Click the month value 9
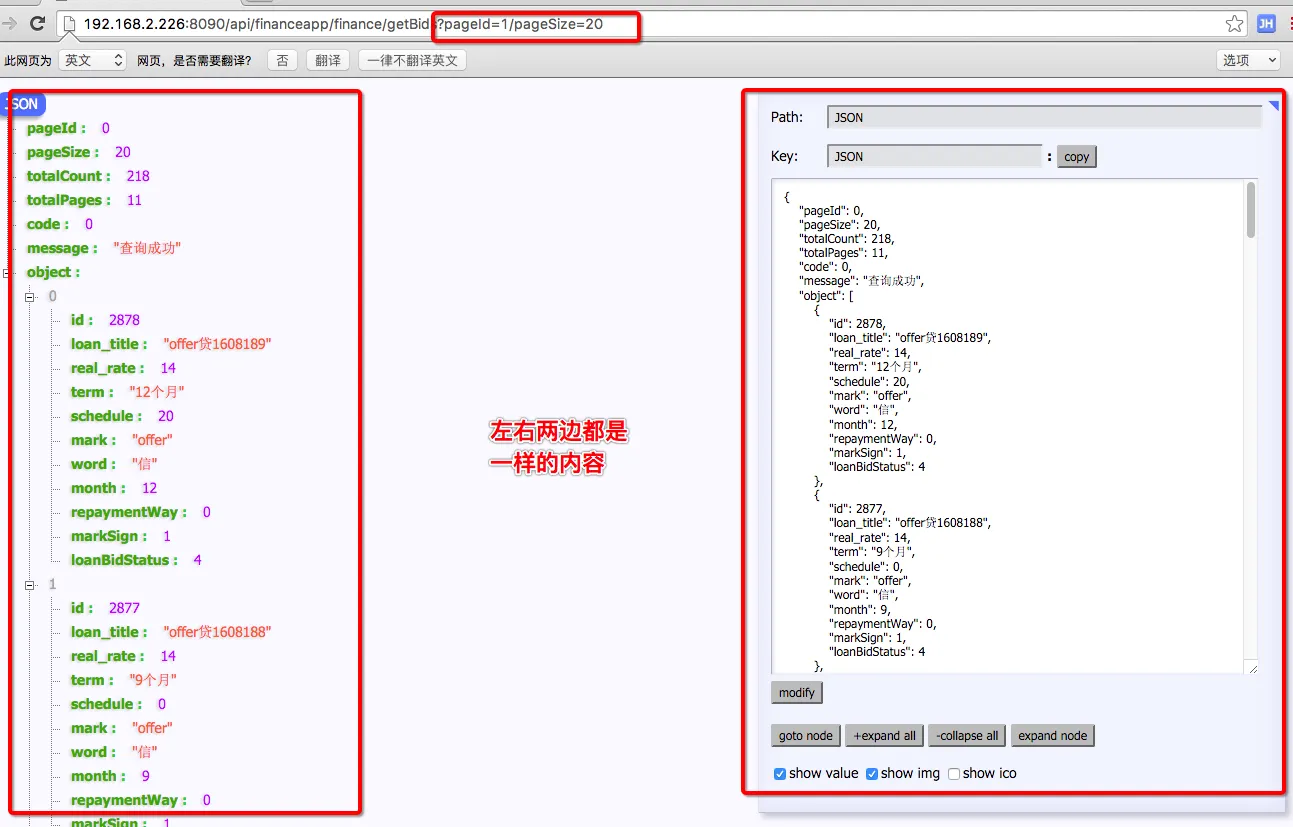Viewport: 1293px width, 827px height. pos(146,776)
